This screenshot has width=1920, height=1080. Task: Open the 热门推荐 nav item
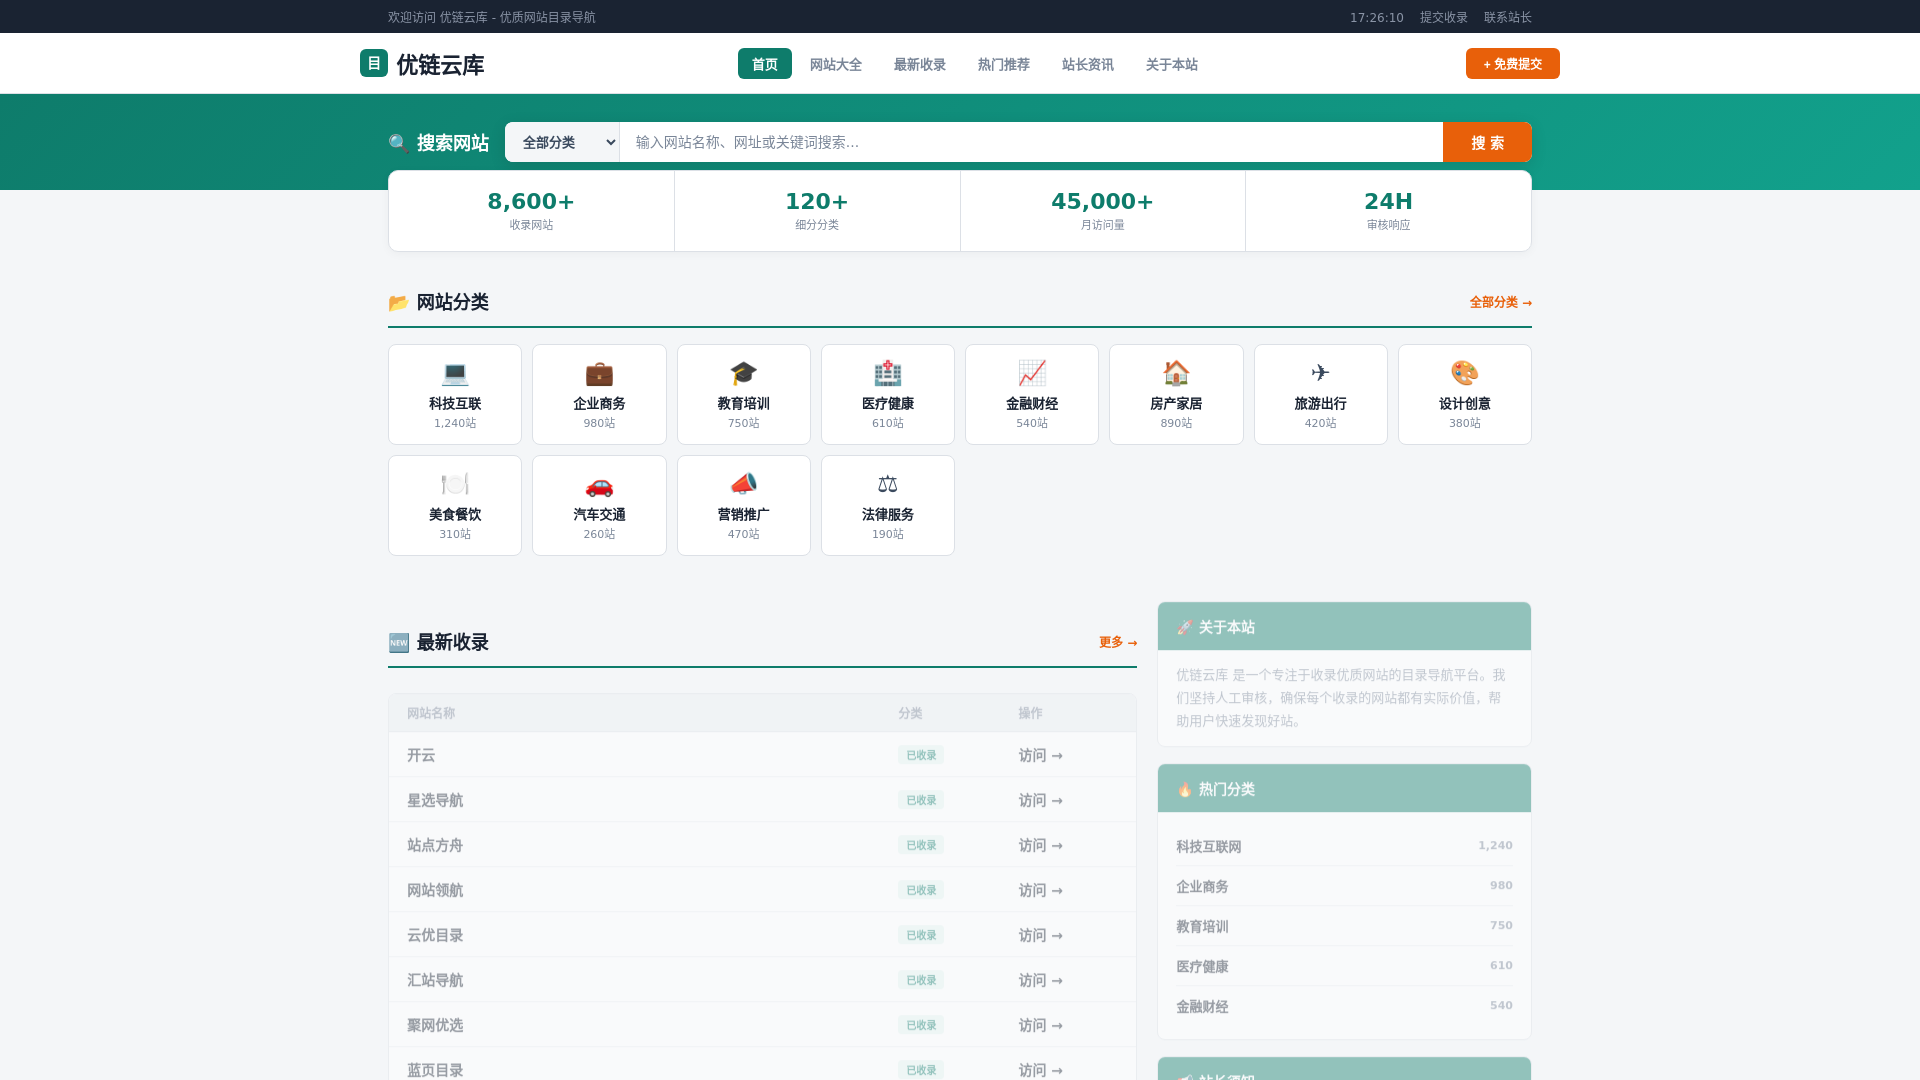pos(1004,64)
